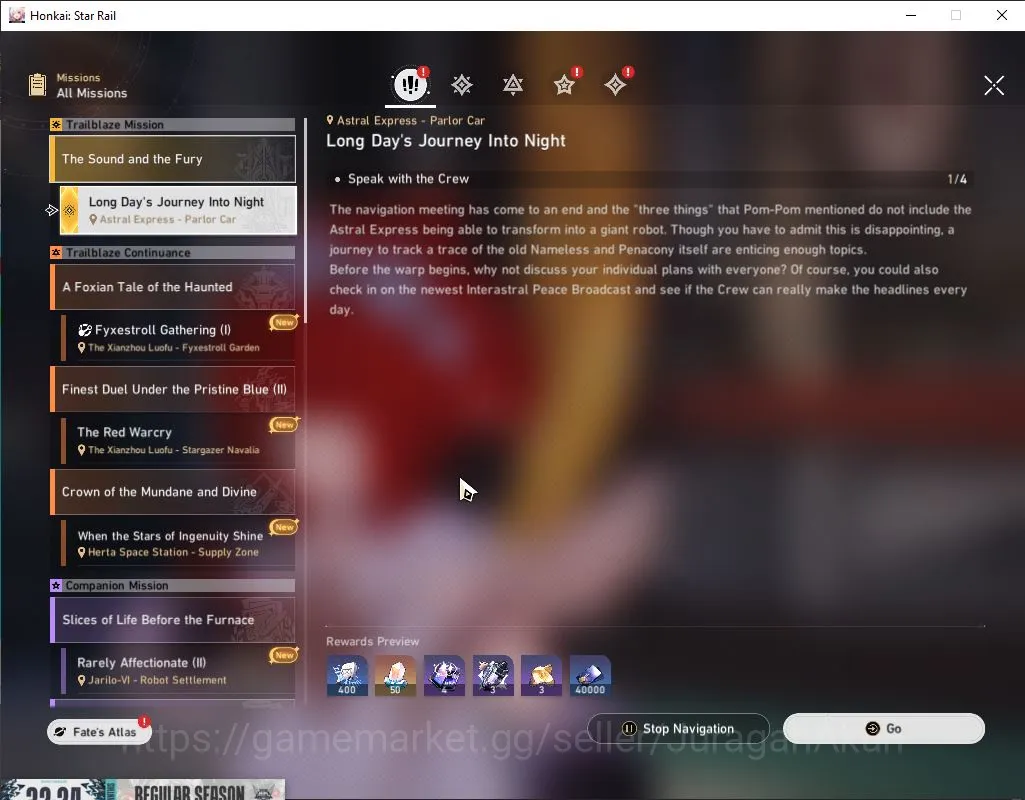1025x800 pixels.
Task: Open Fate's Atlas
Action: (x=99, y=732)
